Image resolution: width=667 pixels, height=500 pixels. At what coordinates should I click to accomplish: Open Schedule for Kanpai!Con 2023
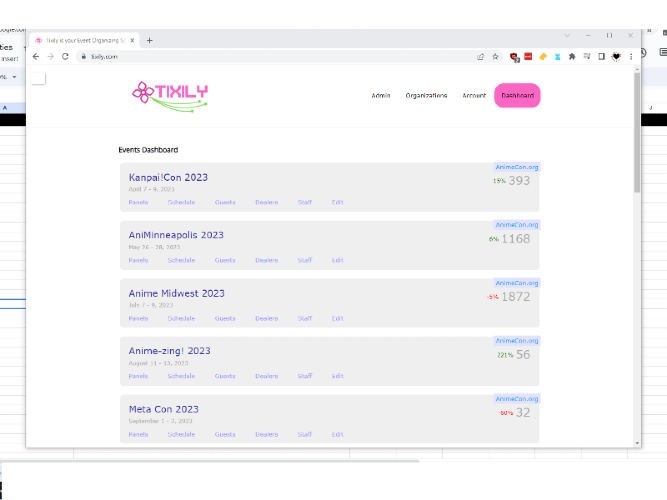(181, 202)
